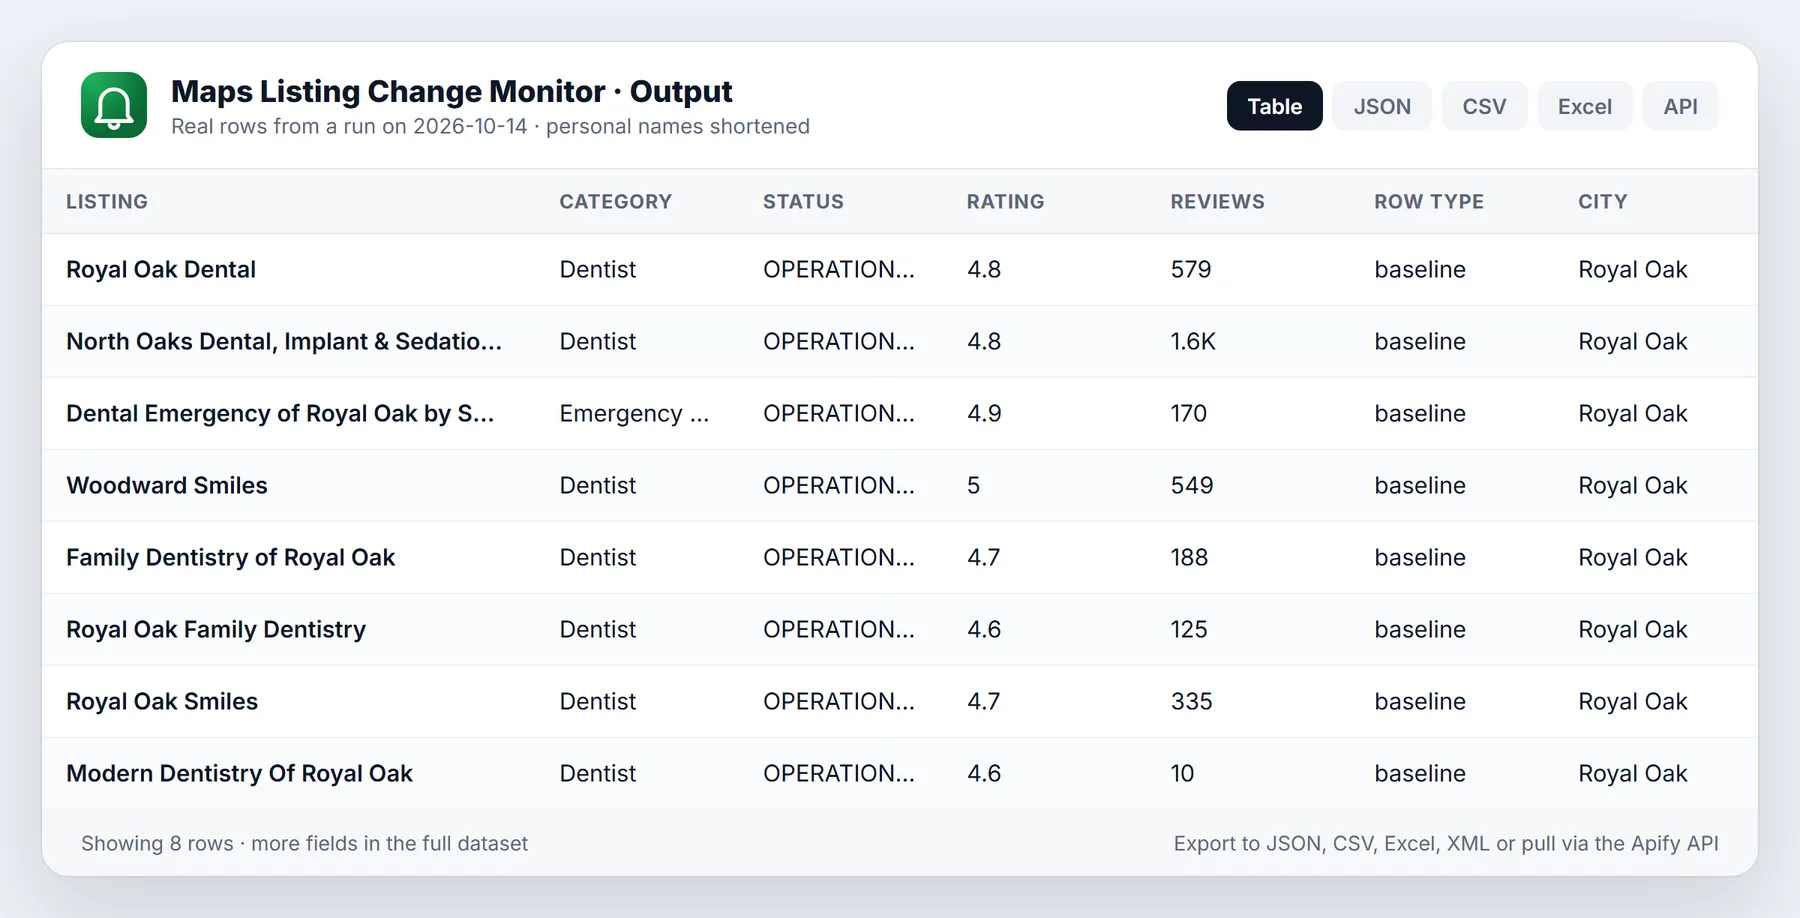Click the run date subtitle text
The height and width of the screenshot is (918, 1800).
click(x=490, y=127)
